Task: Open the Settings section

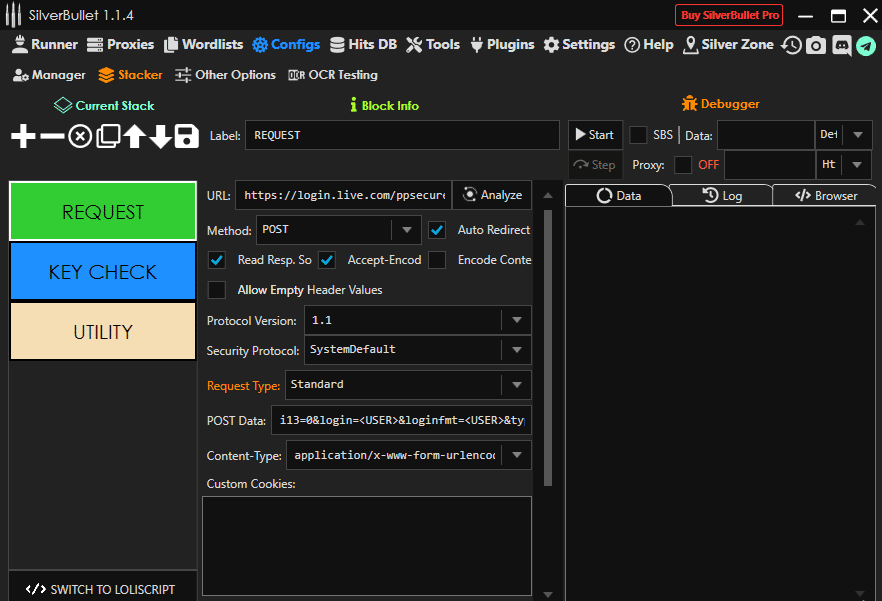Action: pos(579,44)
